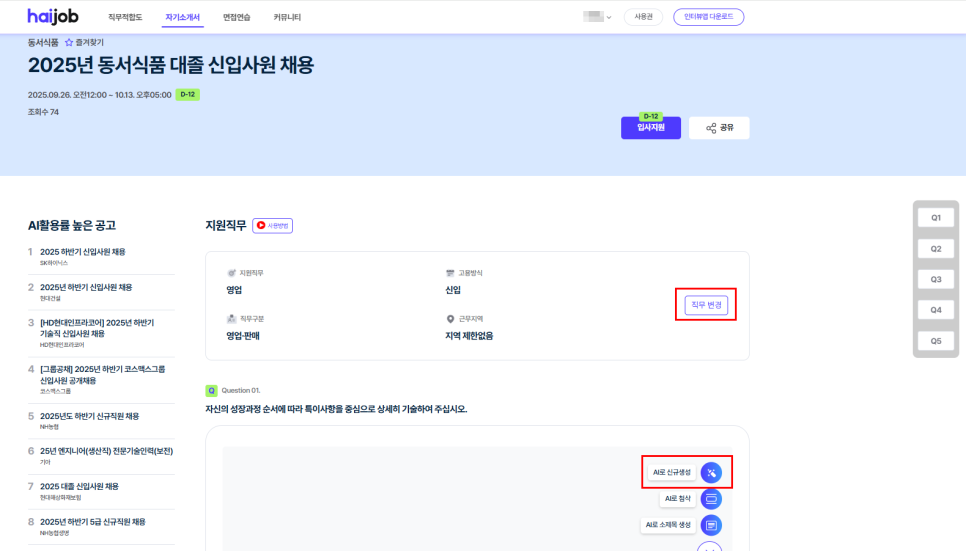Screen dimensions: 966x551
Task: Click the 공유 share button
Action: (x=719, y=128)
